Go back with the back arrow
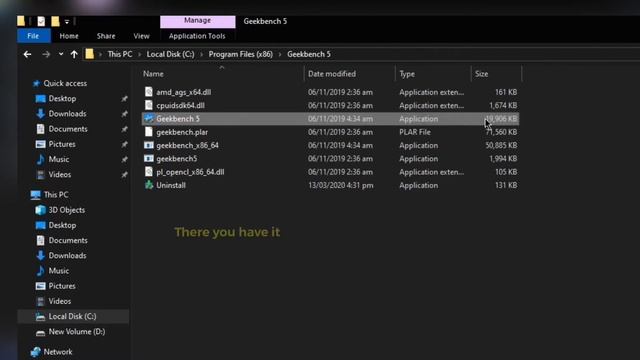Screen dimensions: 640x360 27,54
